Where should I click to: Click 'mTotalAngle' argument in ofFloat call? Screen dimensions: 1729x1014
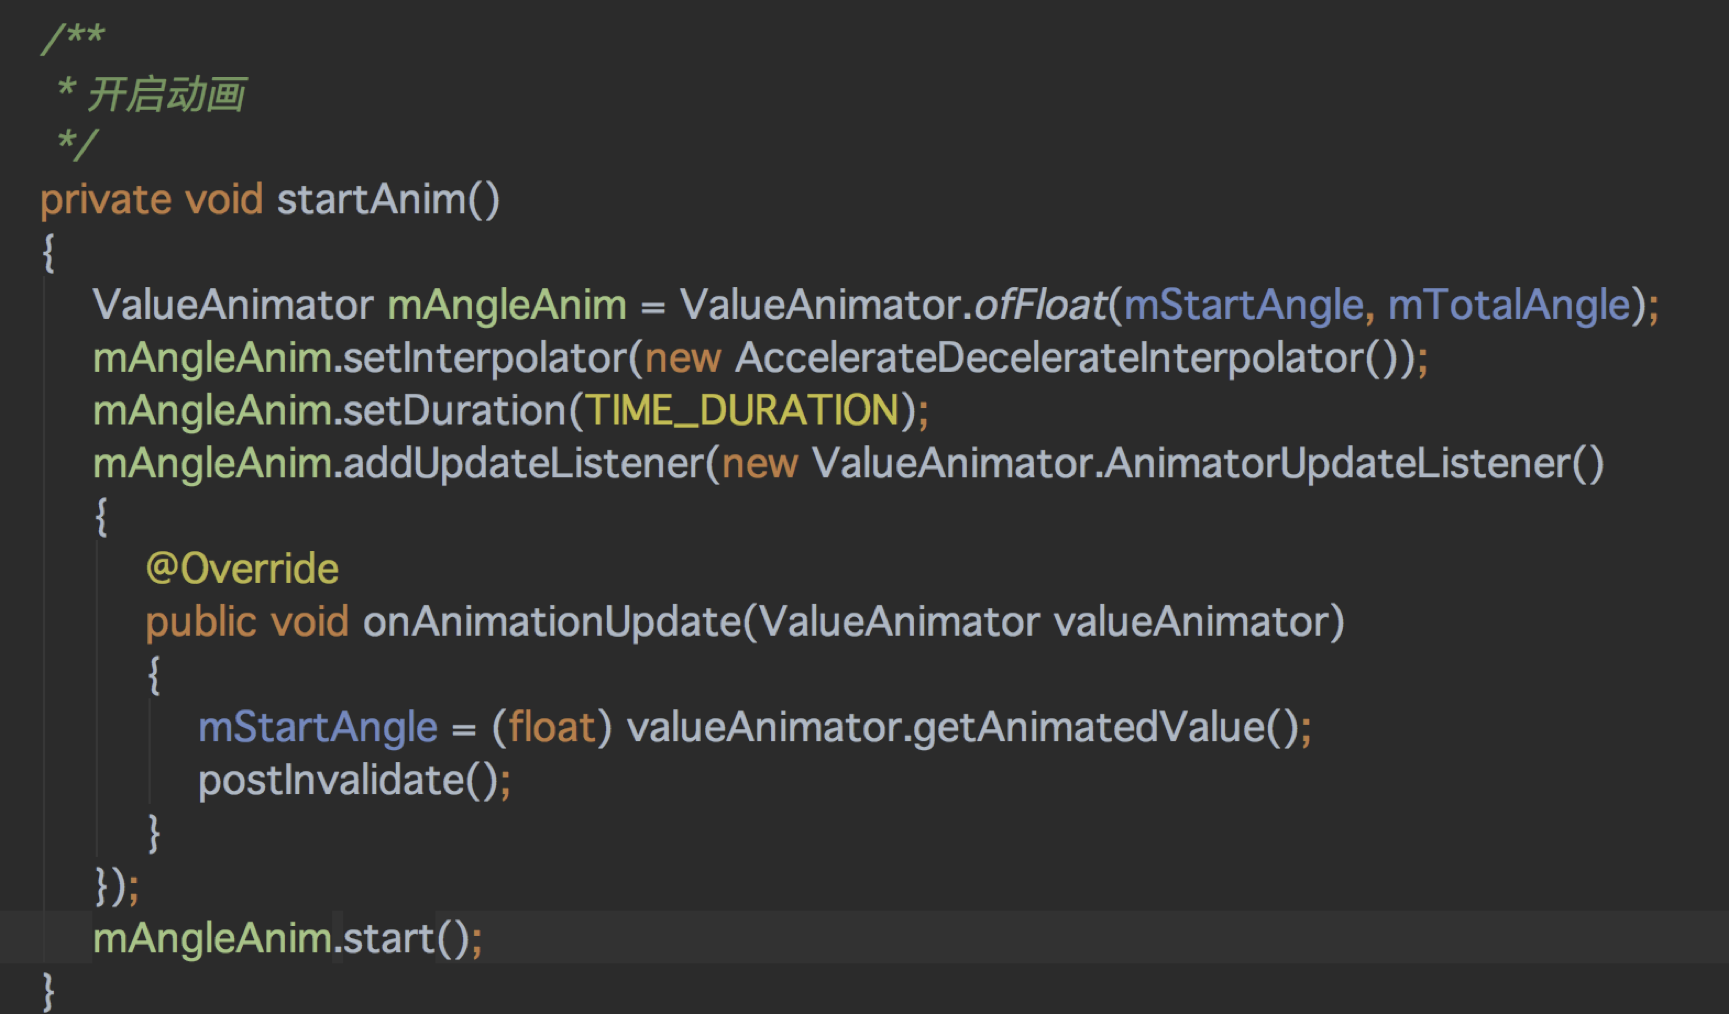click(x=1509, y=304)
